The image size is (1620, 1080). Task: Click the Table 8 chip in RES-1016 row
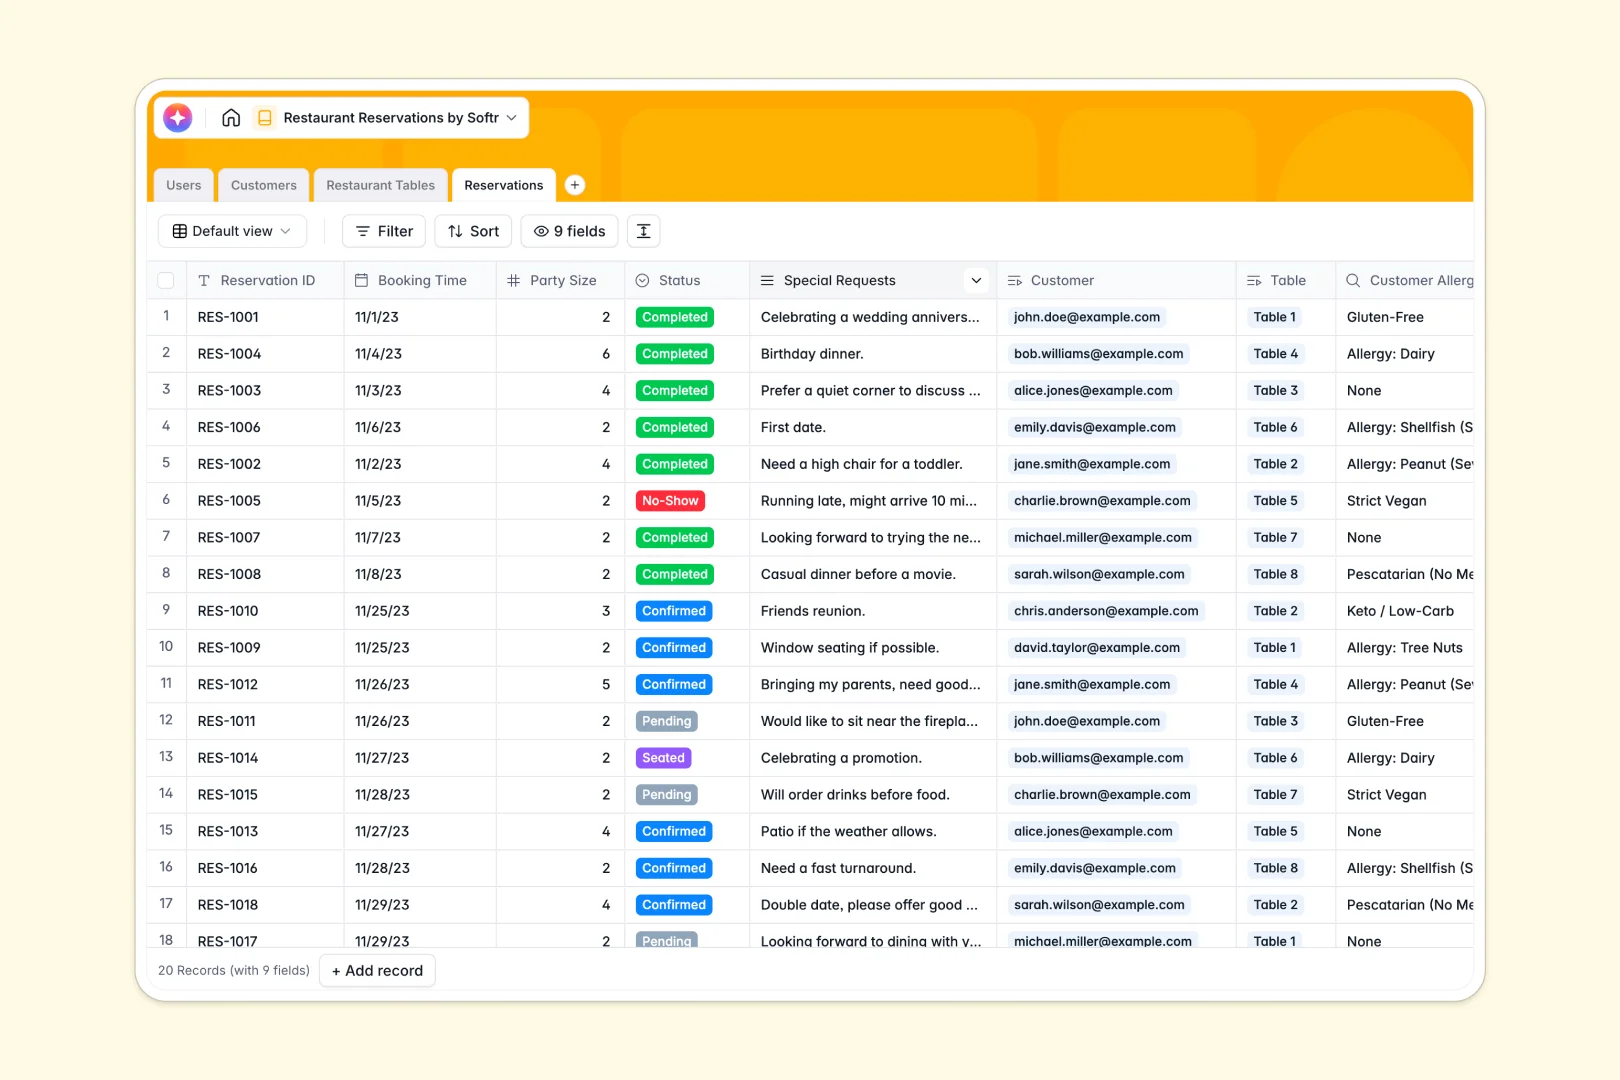tap(1276, 868)
